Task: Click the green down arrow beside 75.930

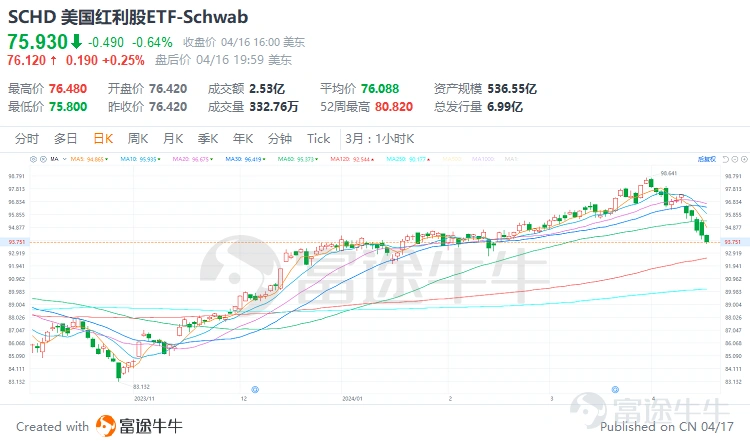Action: pyautogui.click(x=77, y=42)
